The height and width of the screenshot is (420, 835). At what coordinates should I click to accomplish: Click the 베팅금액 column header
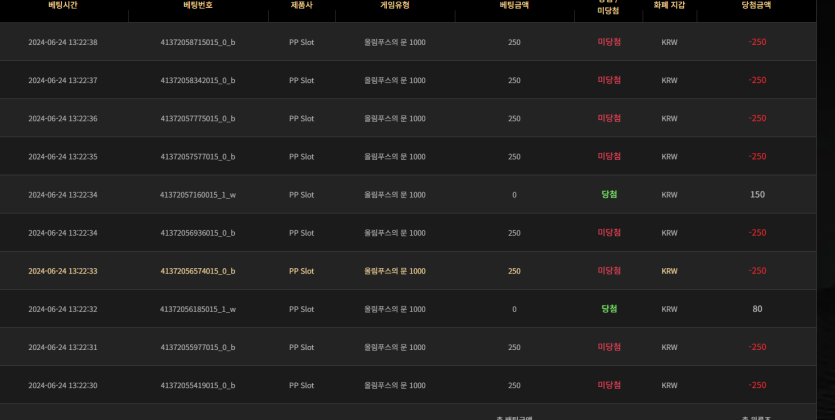tap(514, 5)
